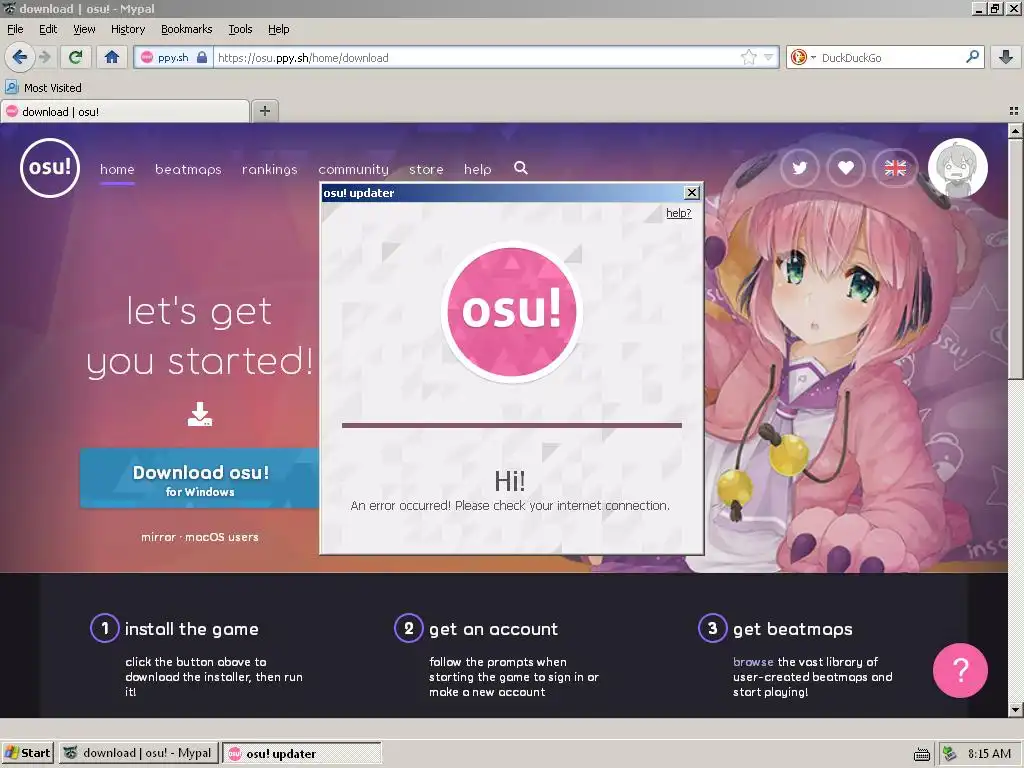Open the browser home page icon
The width and height of the screenshot is (1024, 768).
[112, 57]
